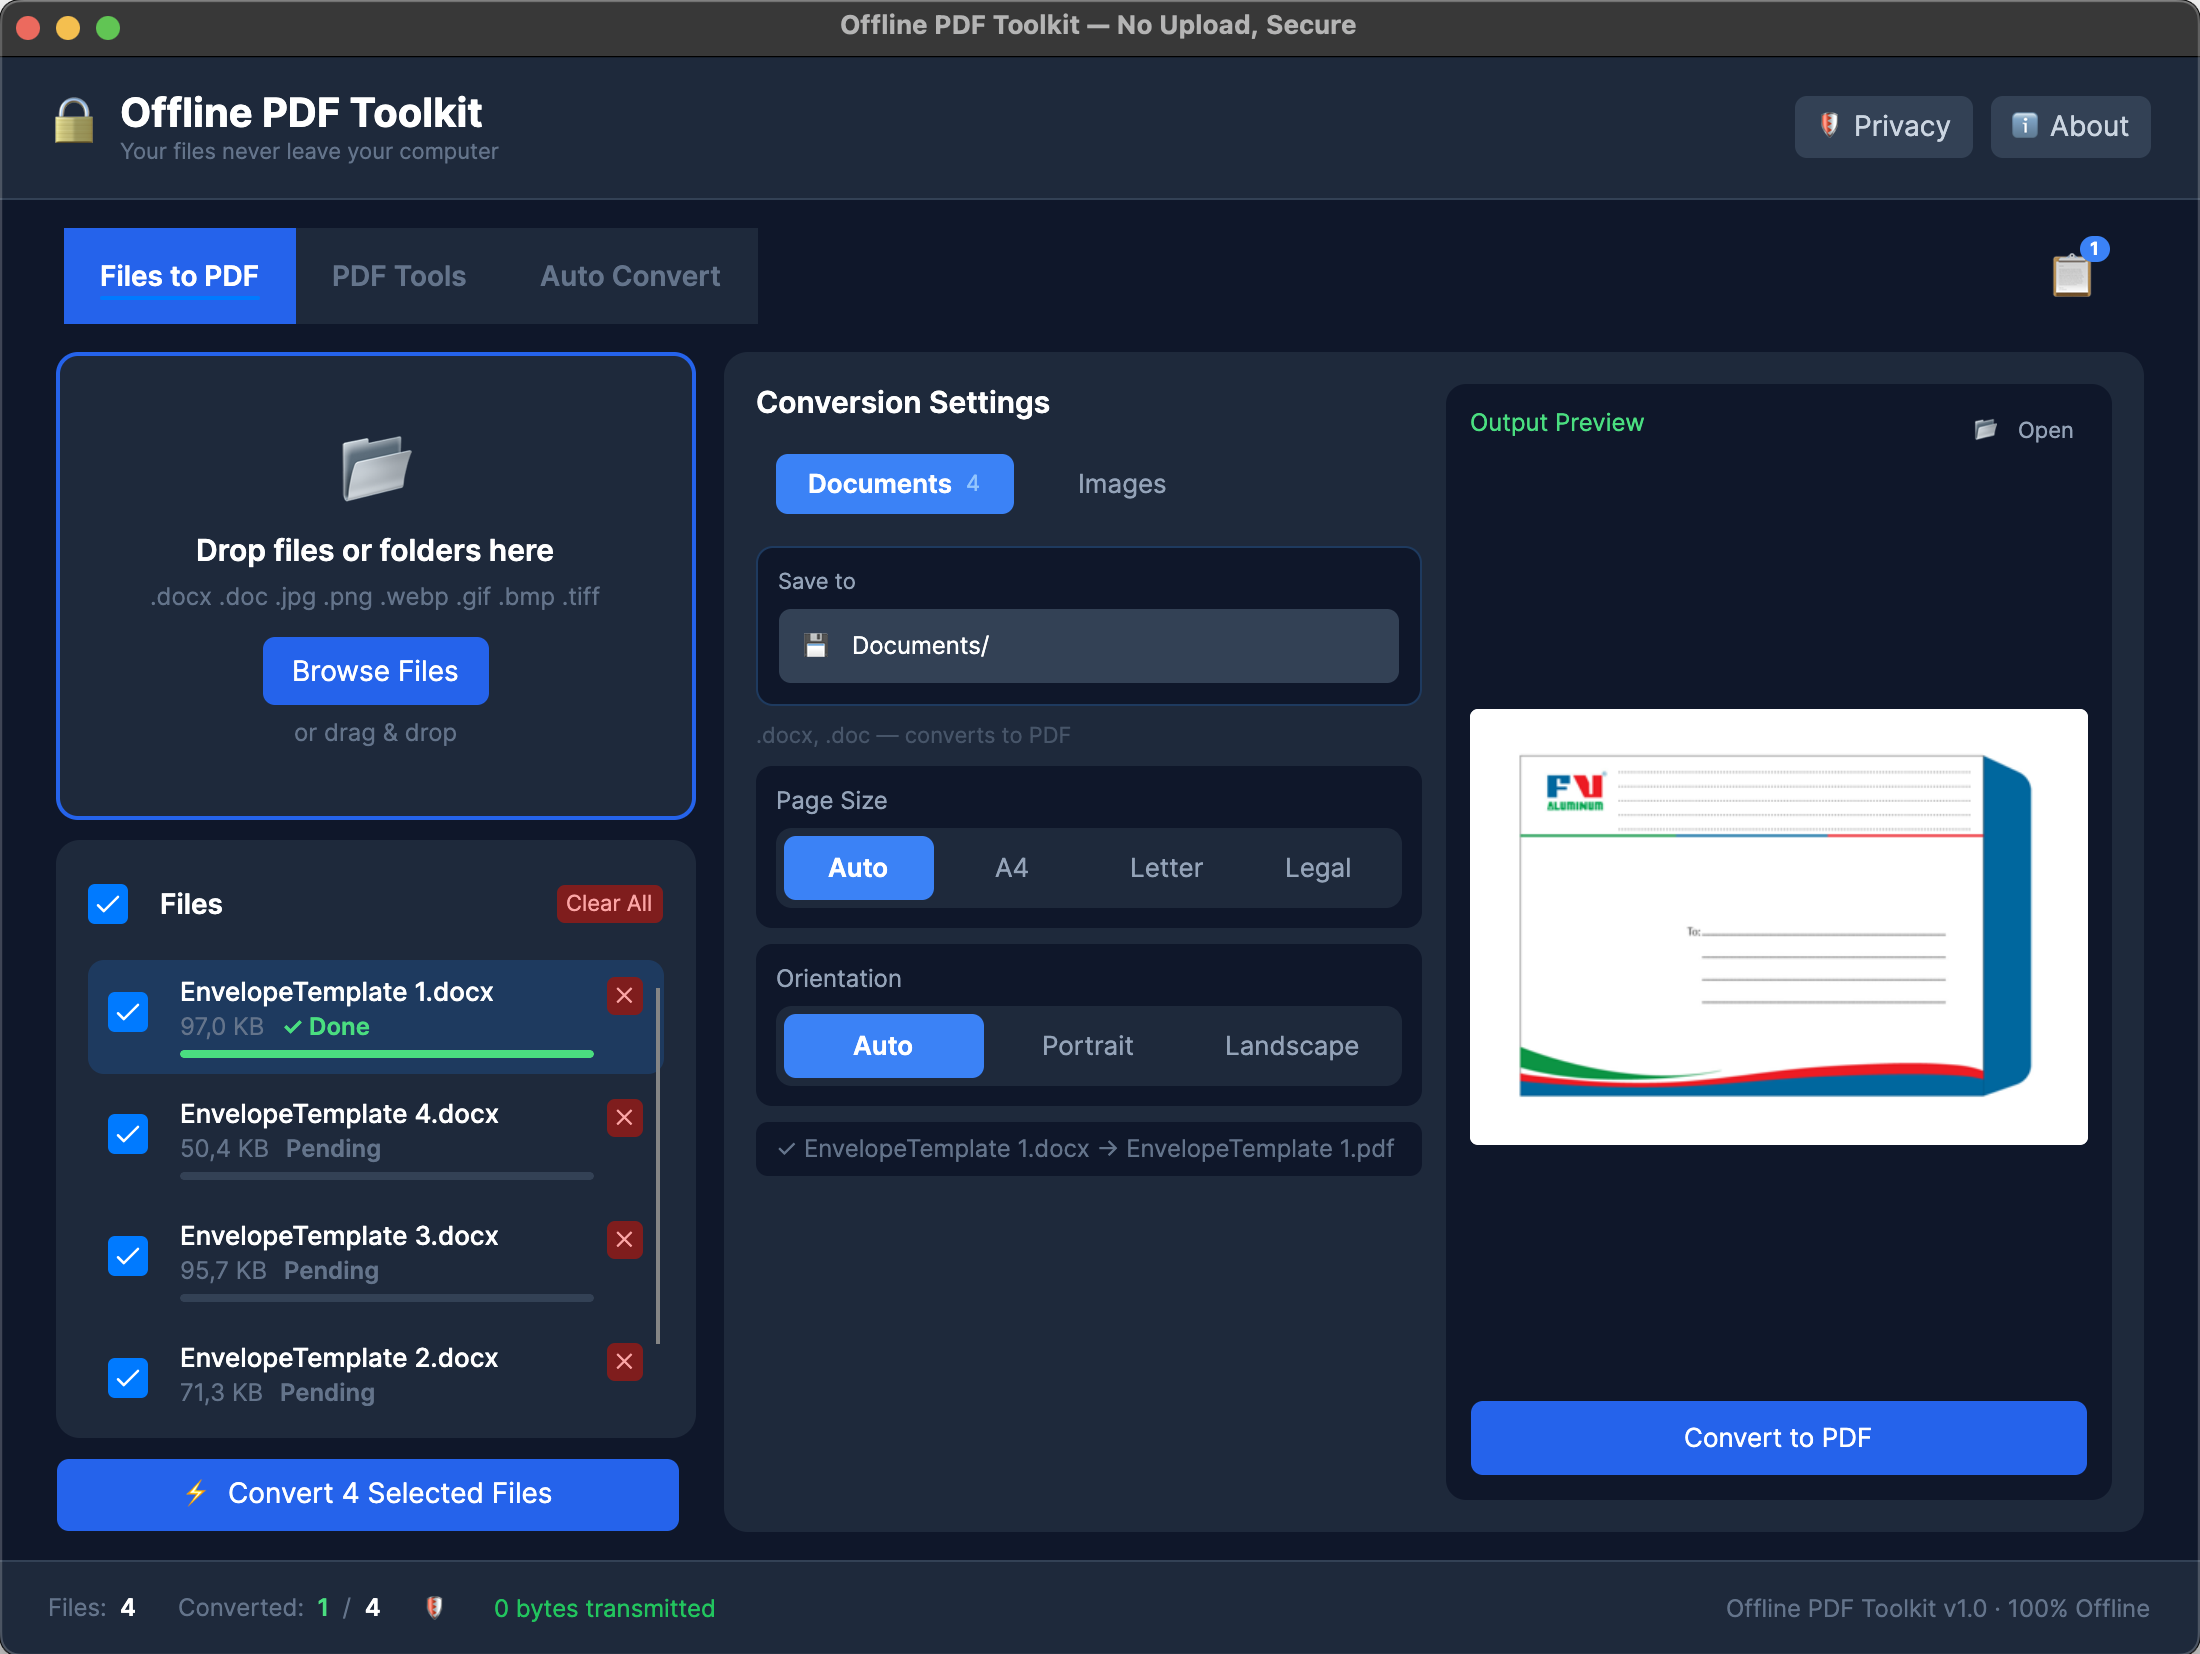Click Convert 4 Selected Files
Image resolution: width=2200 pixels, height=1654 pixels.
tap(367, 1494)
